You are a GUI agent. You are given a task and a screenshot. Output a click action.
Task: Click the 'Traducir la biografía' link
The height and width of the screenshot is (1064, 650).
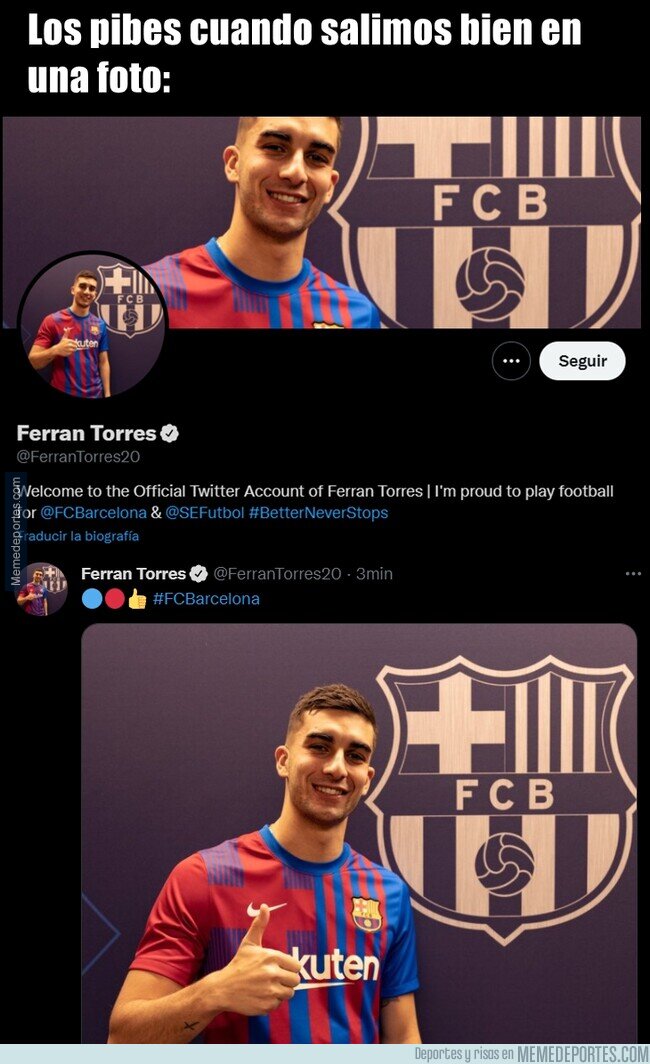(78, 536)
